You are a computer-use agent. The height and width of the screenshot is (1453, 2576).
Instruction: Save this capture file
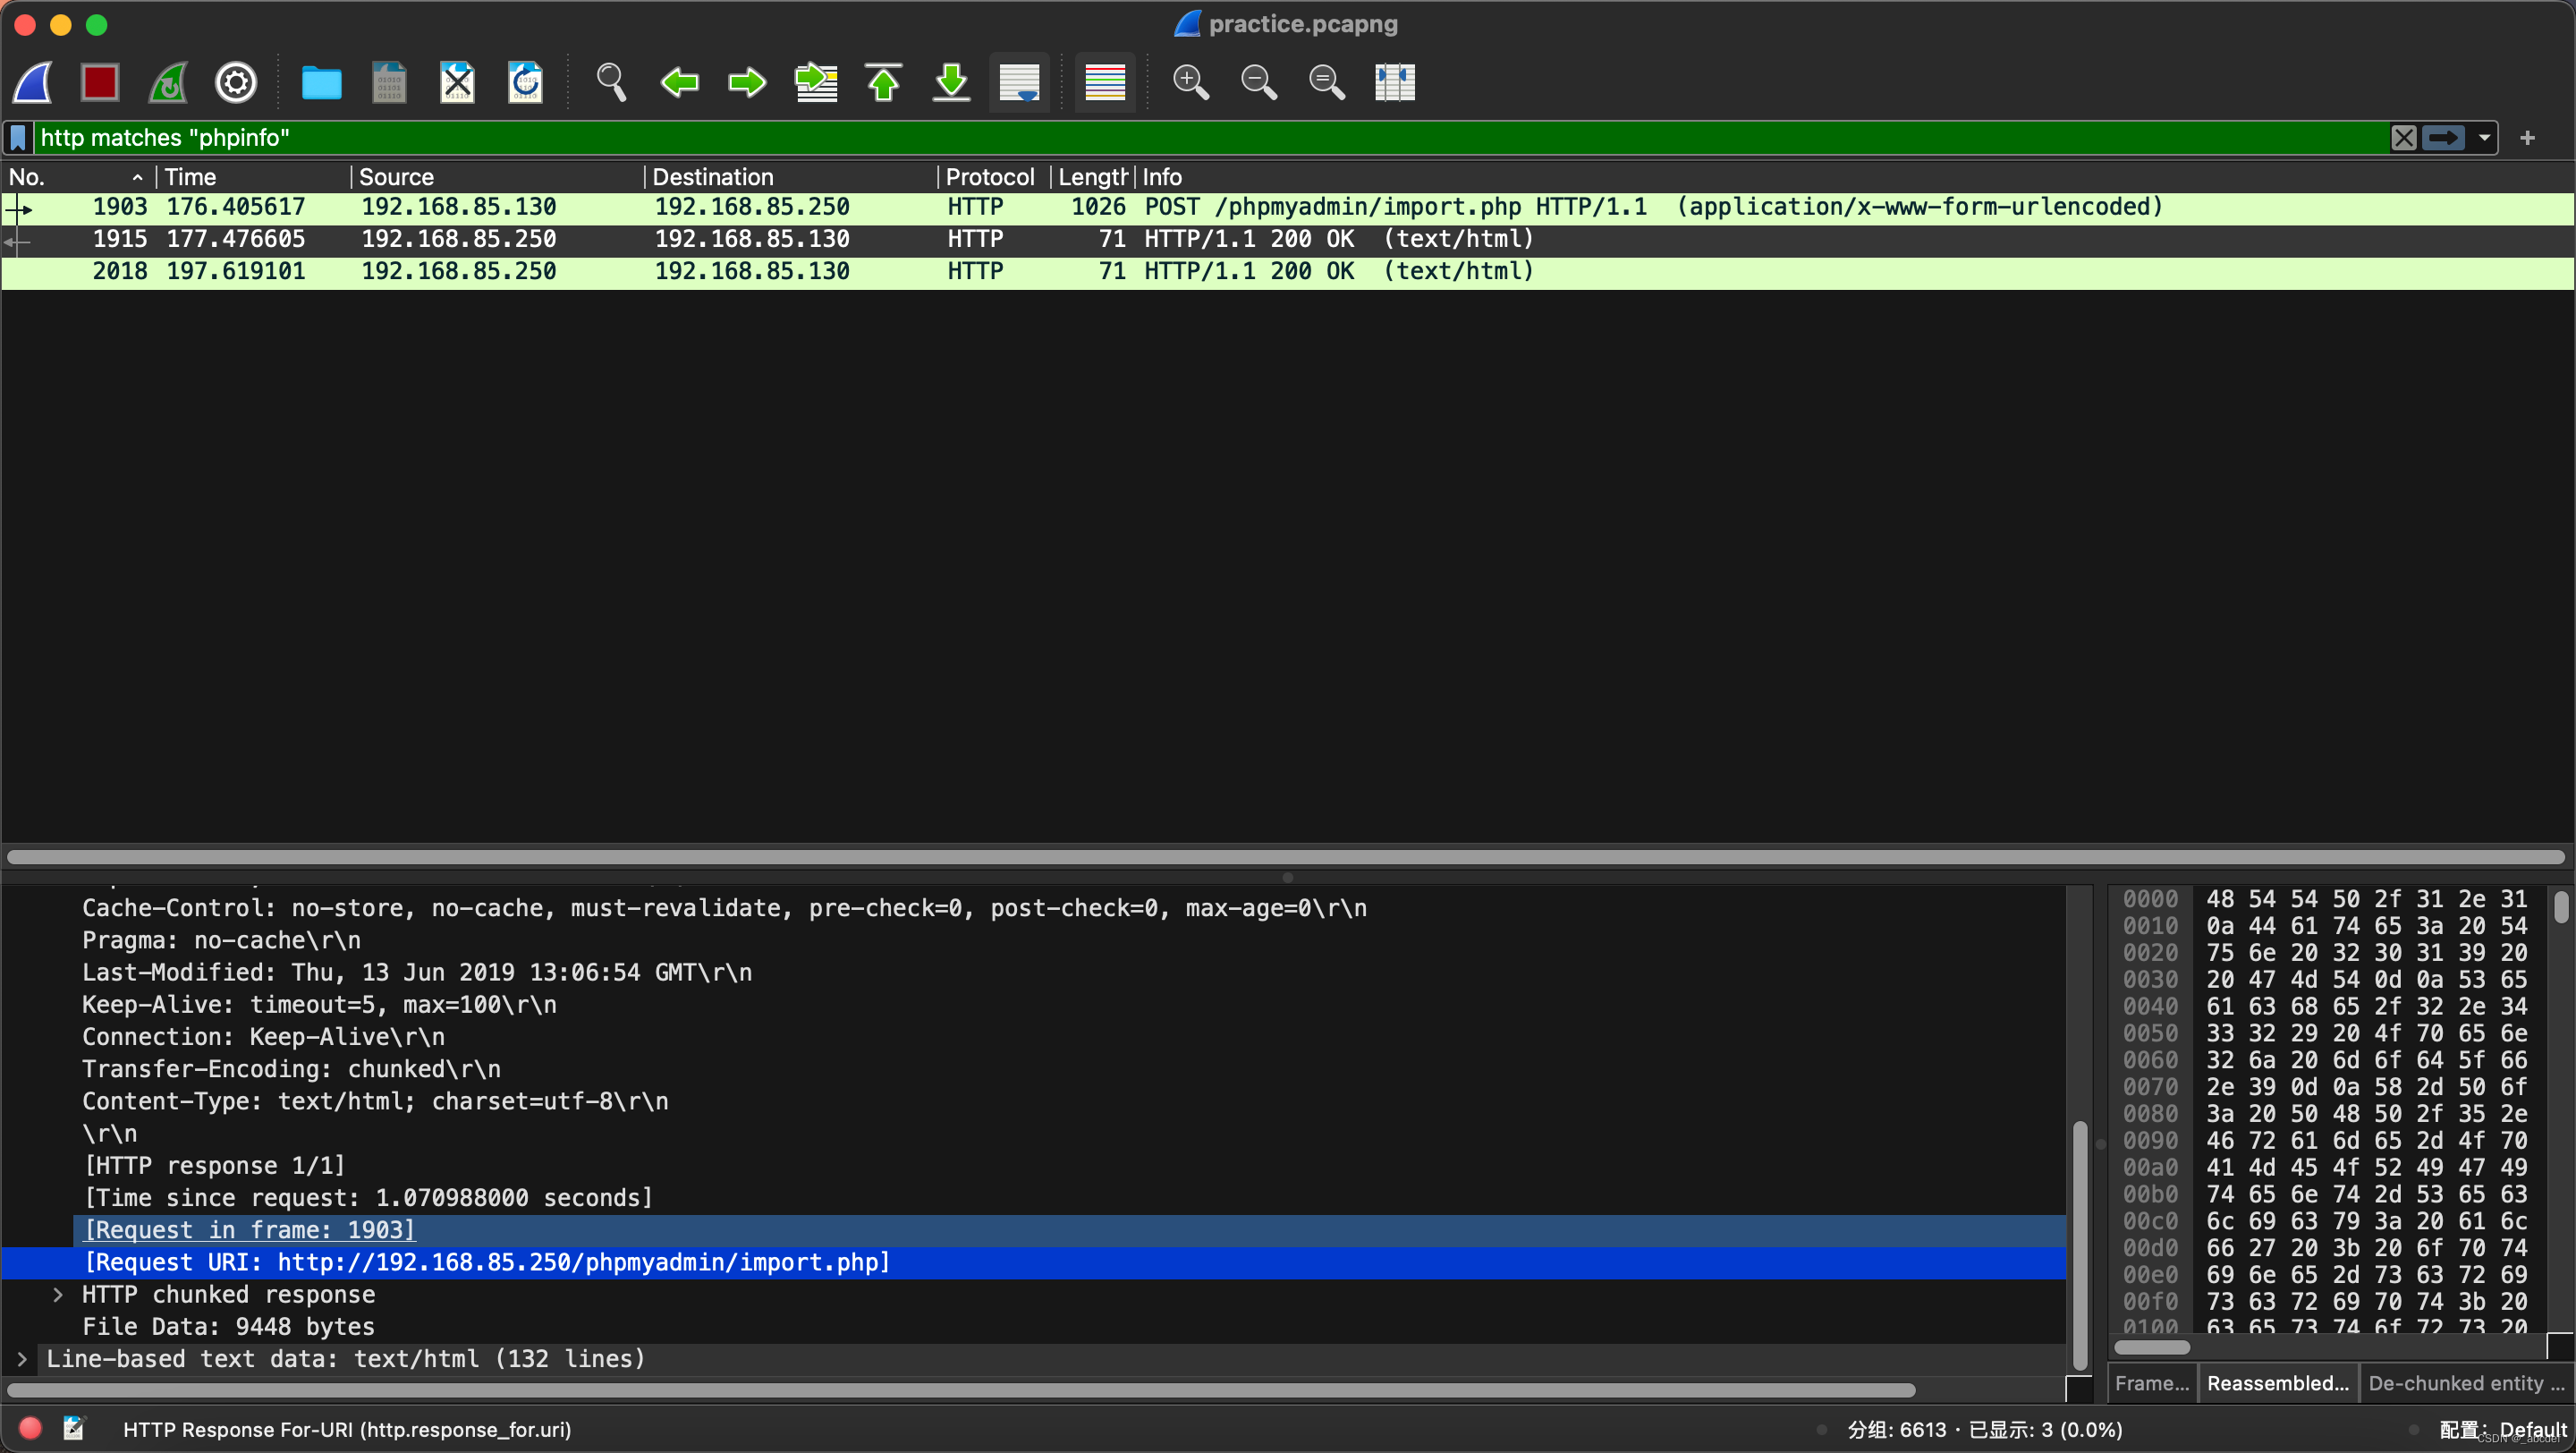(x=389, y=82)
